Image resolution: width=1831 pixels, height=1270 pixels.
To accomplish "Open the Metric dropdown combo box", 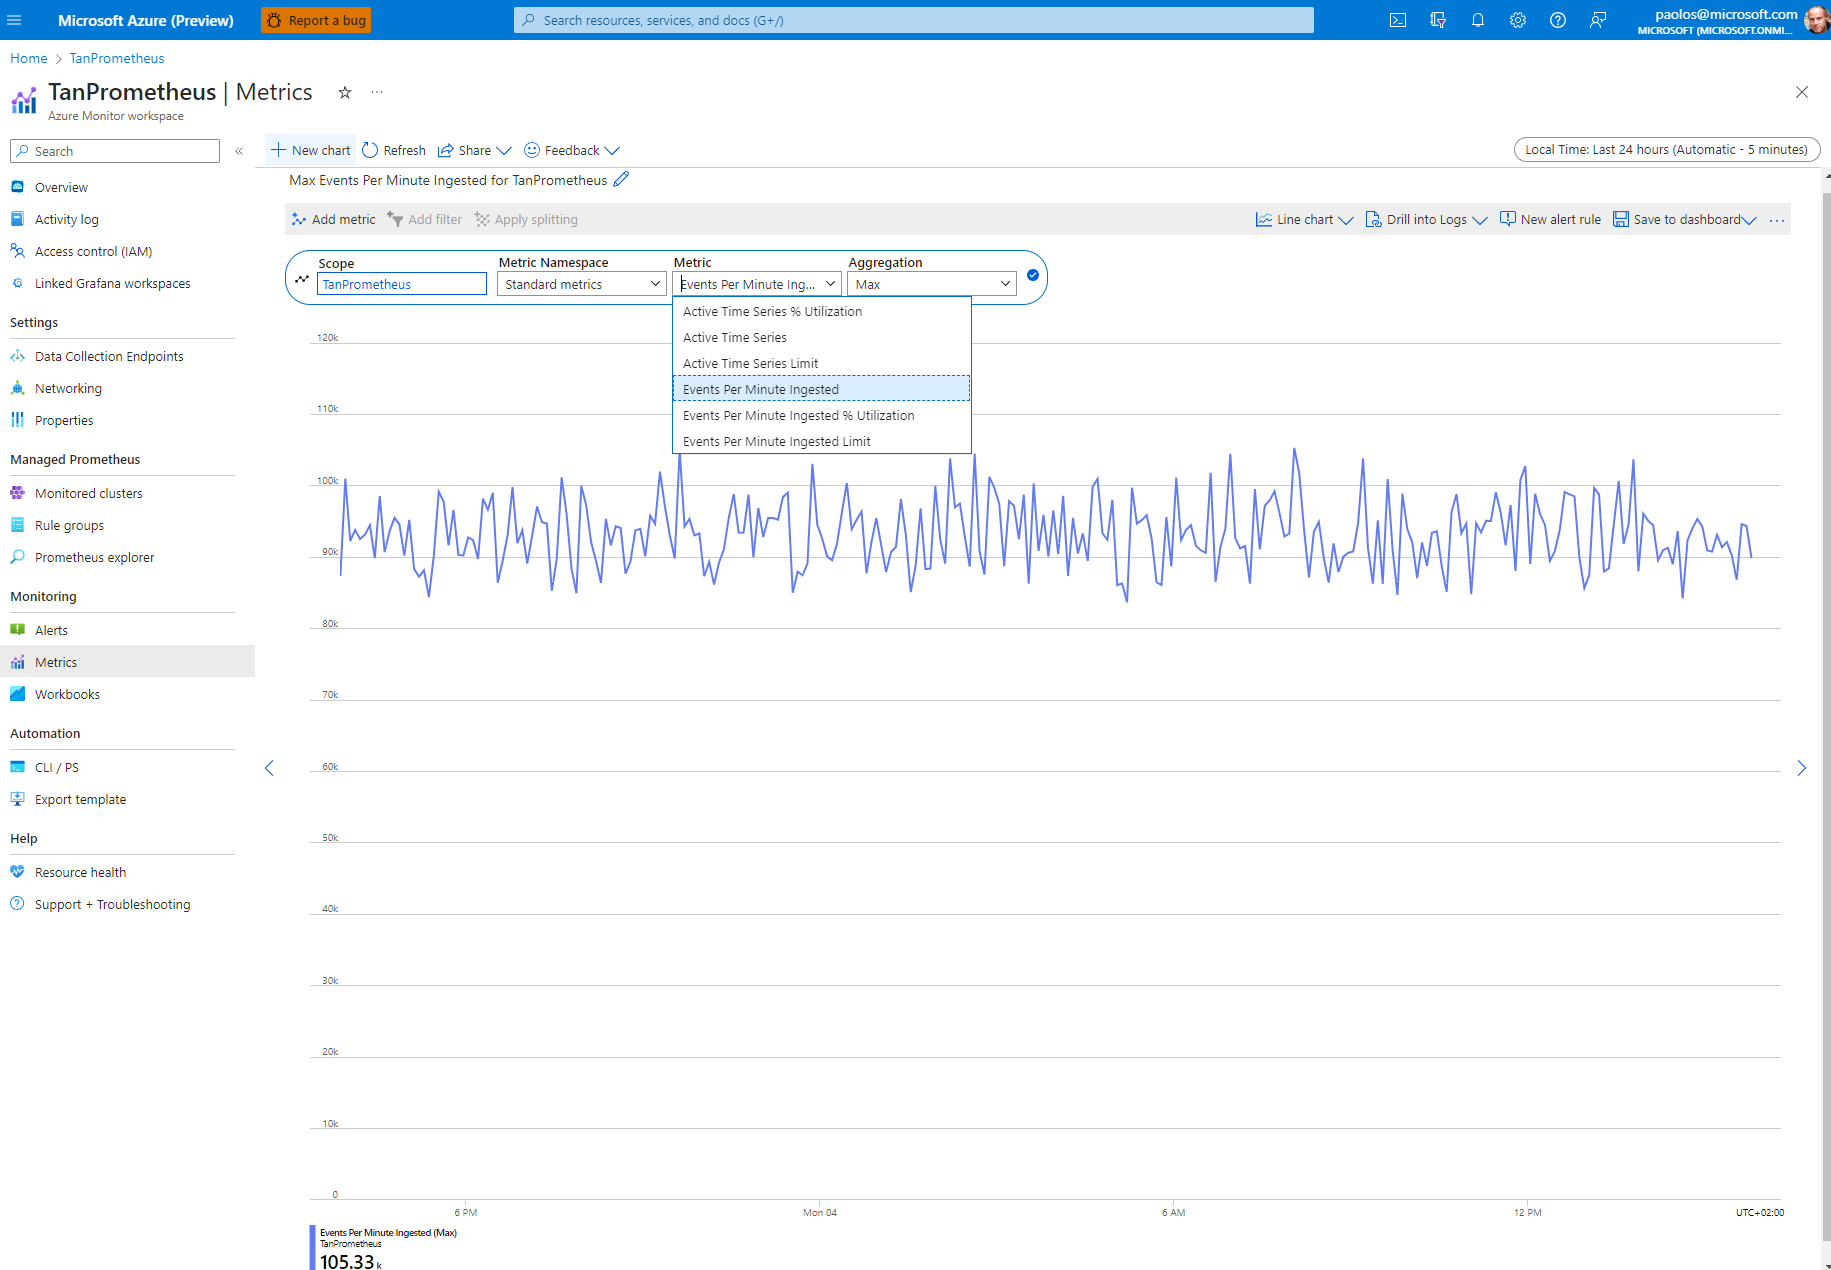I will (x=757, y=284).
